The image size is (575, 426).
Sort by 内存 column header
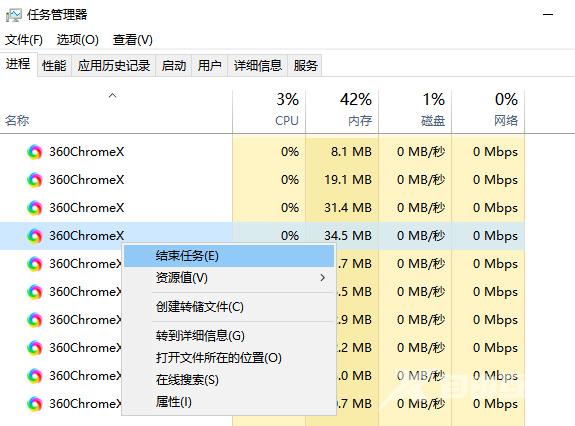[x=342, y=111]
